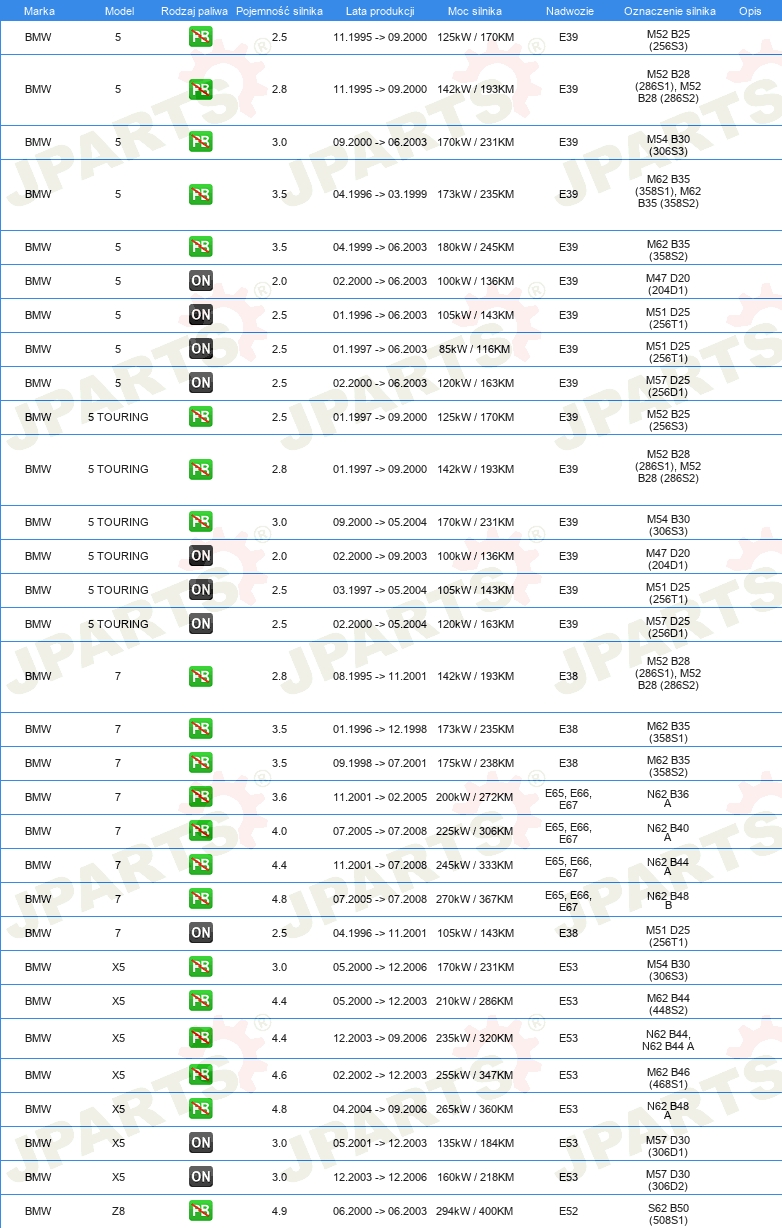Click PB icon in X5 210kW / 286KM row
The image size is (782, 1228).
click(x=201, y=1001)
